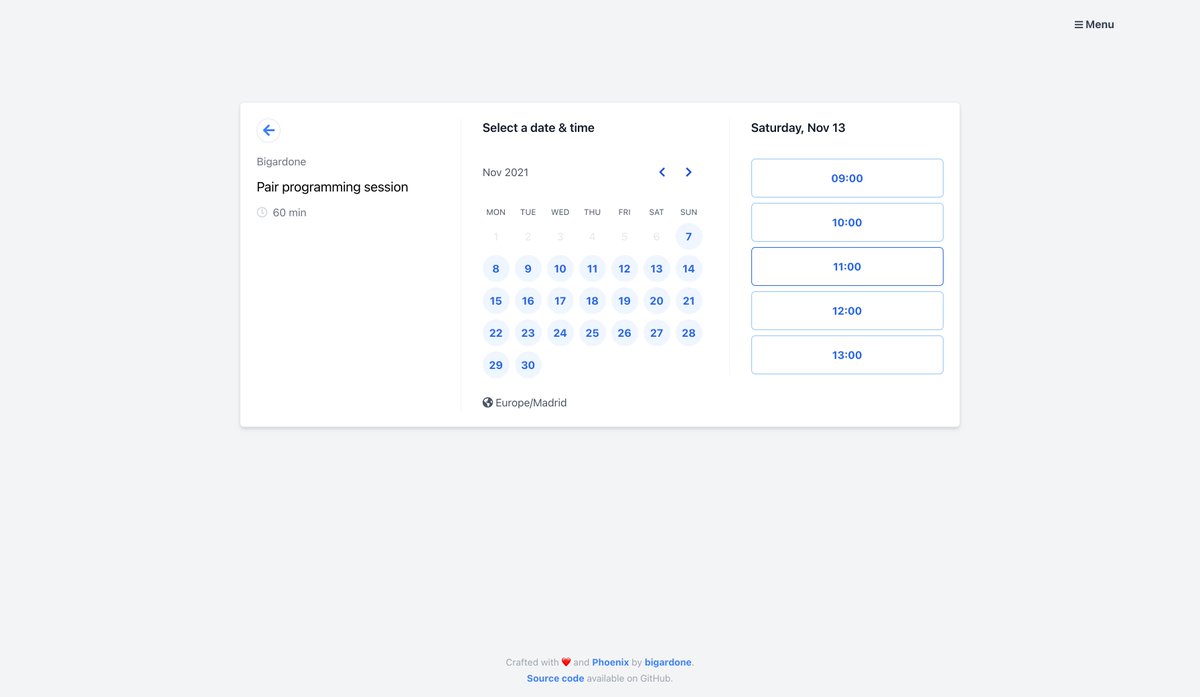Choose the 09:00 time slot
The height and width of the screenshot is (697, 1200).
(x=847, y=178)
